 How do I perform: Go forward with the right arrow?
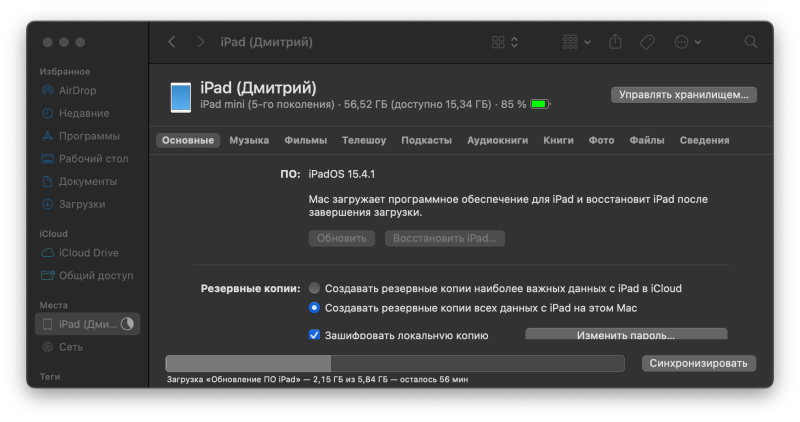click(x=201, y=42)
